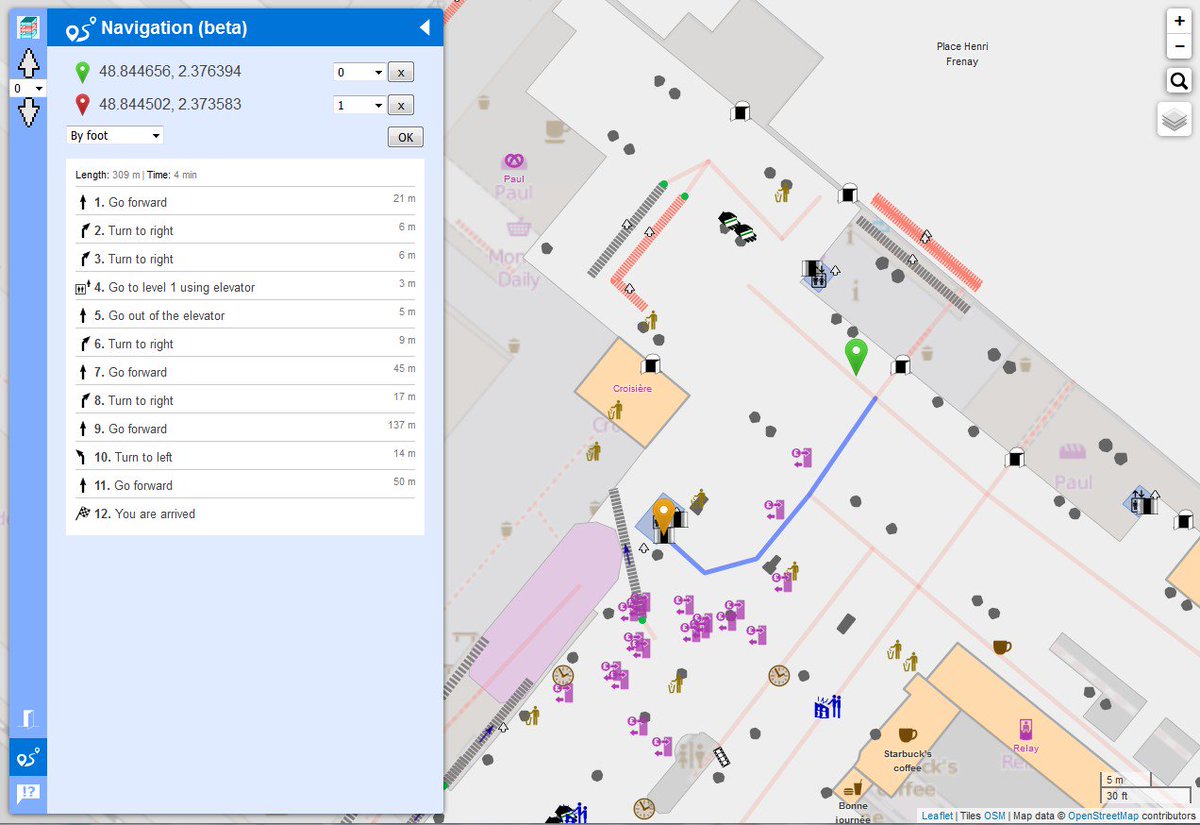Click the building levels icon in sidebar
The height and width of the screenshot is (825, 1200).
[28, 28]
